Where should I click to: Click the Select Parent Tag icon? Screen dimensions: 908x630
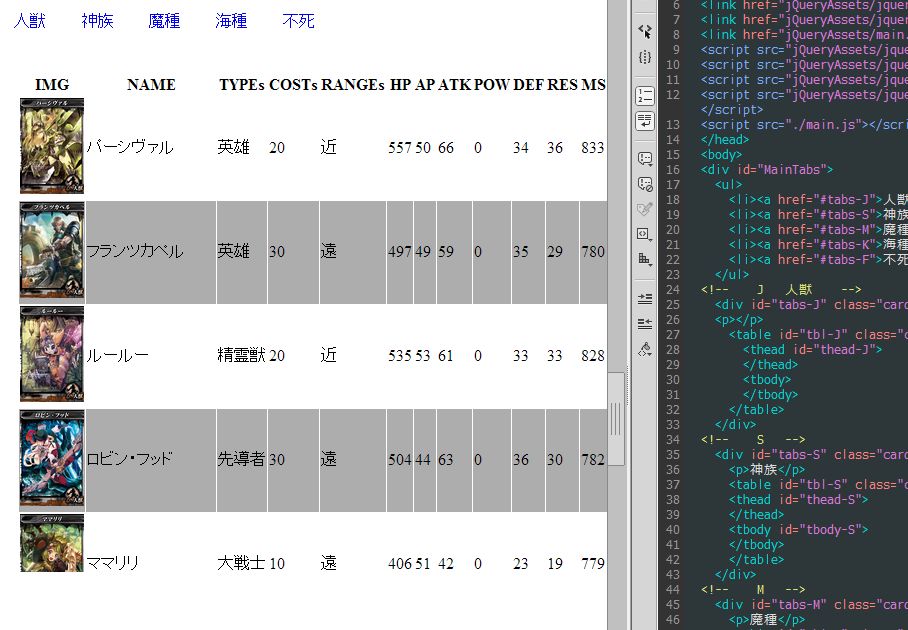(x=645, y=31)
